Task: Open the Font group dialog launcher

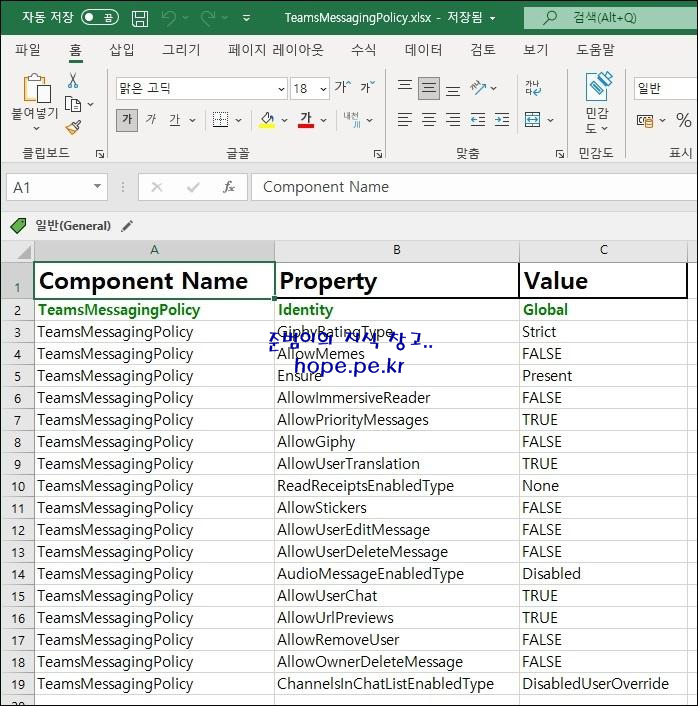Action: click(x=378, y=154)
